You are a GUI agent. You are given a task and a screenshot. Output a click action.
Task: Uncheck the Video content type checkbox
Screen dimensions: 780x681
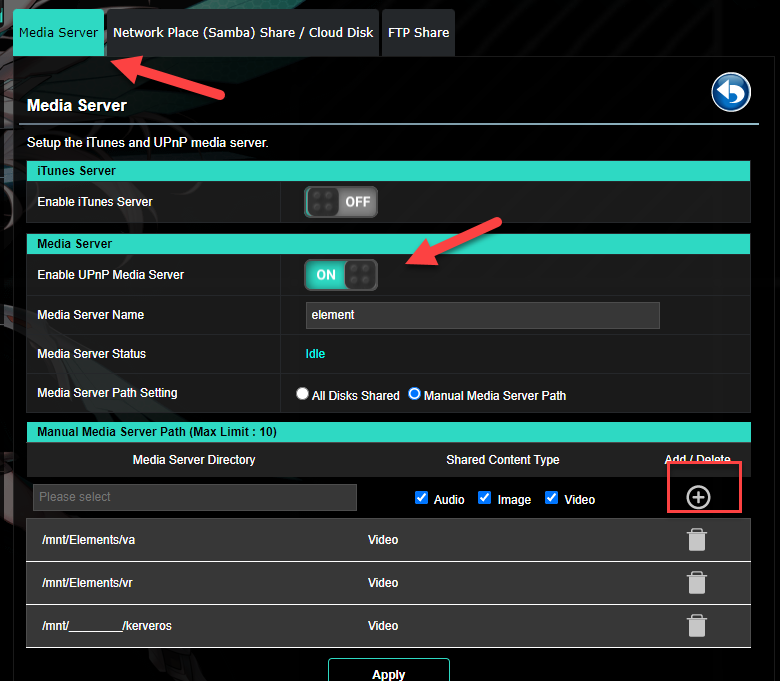[x=552, y=498]
